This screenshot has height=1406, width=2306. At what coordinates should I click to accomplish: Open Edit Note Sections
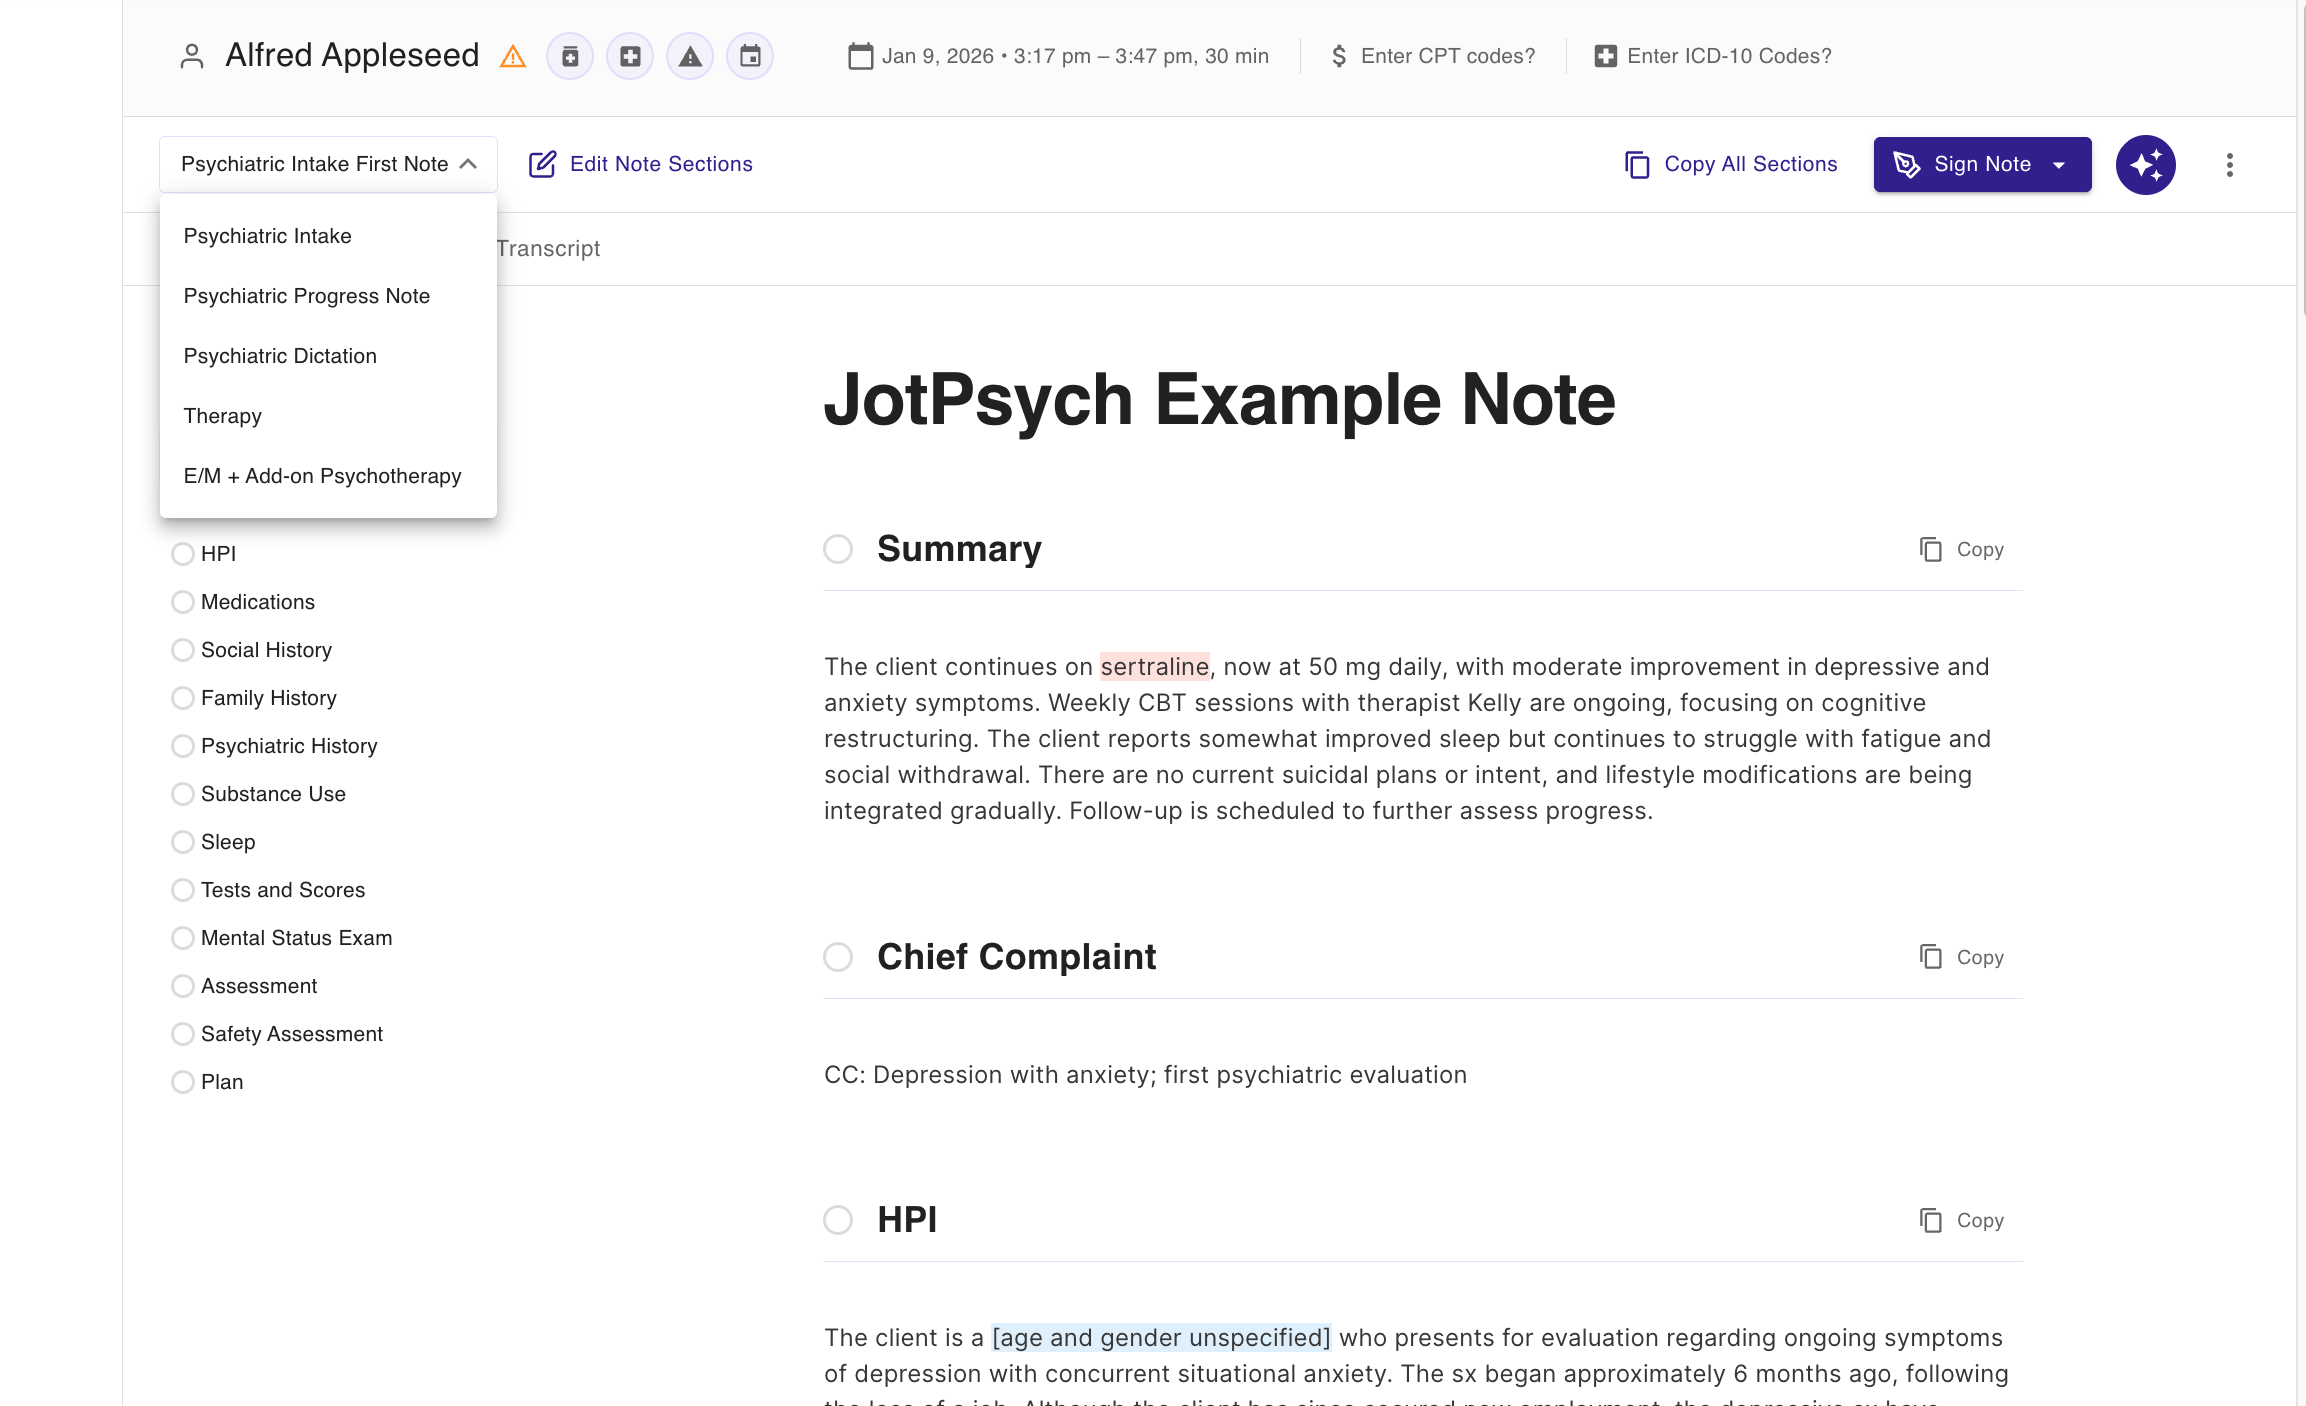pyautogui.click(x=641, y=164)
